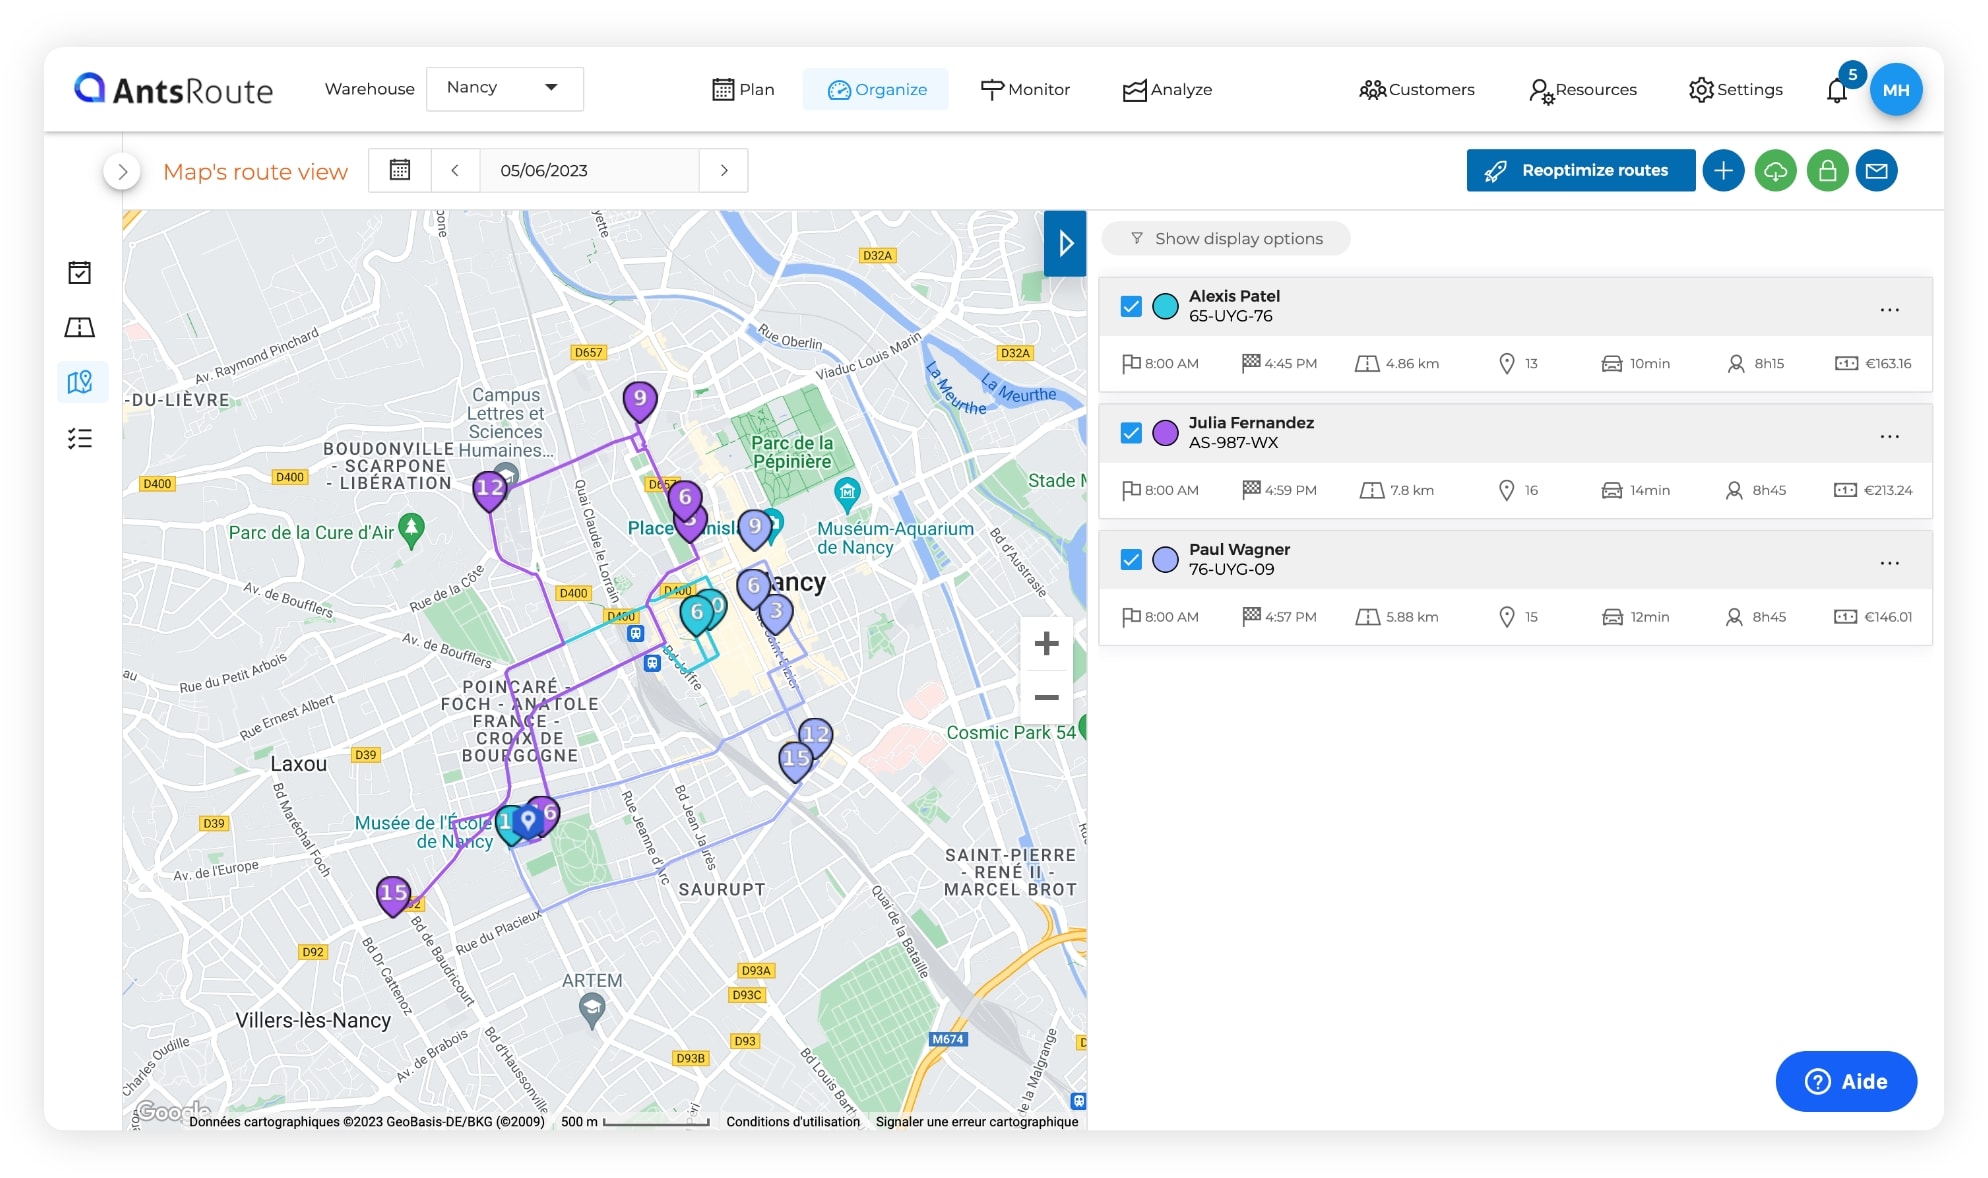Viewport: 1988px width, 1178px height.
Task: Click the layers/map sidebar icon
Action: (x=80, y=381)
